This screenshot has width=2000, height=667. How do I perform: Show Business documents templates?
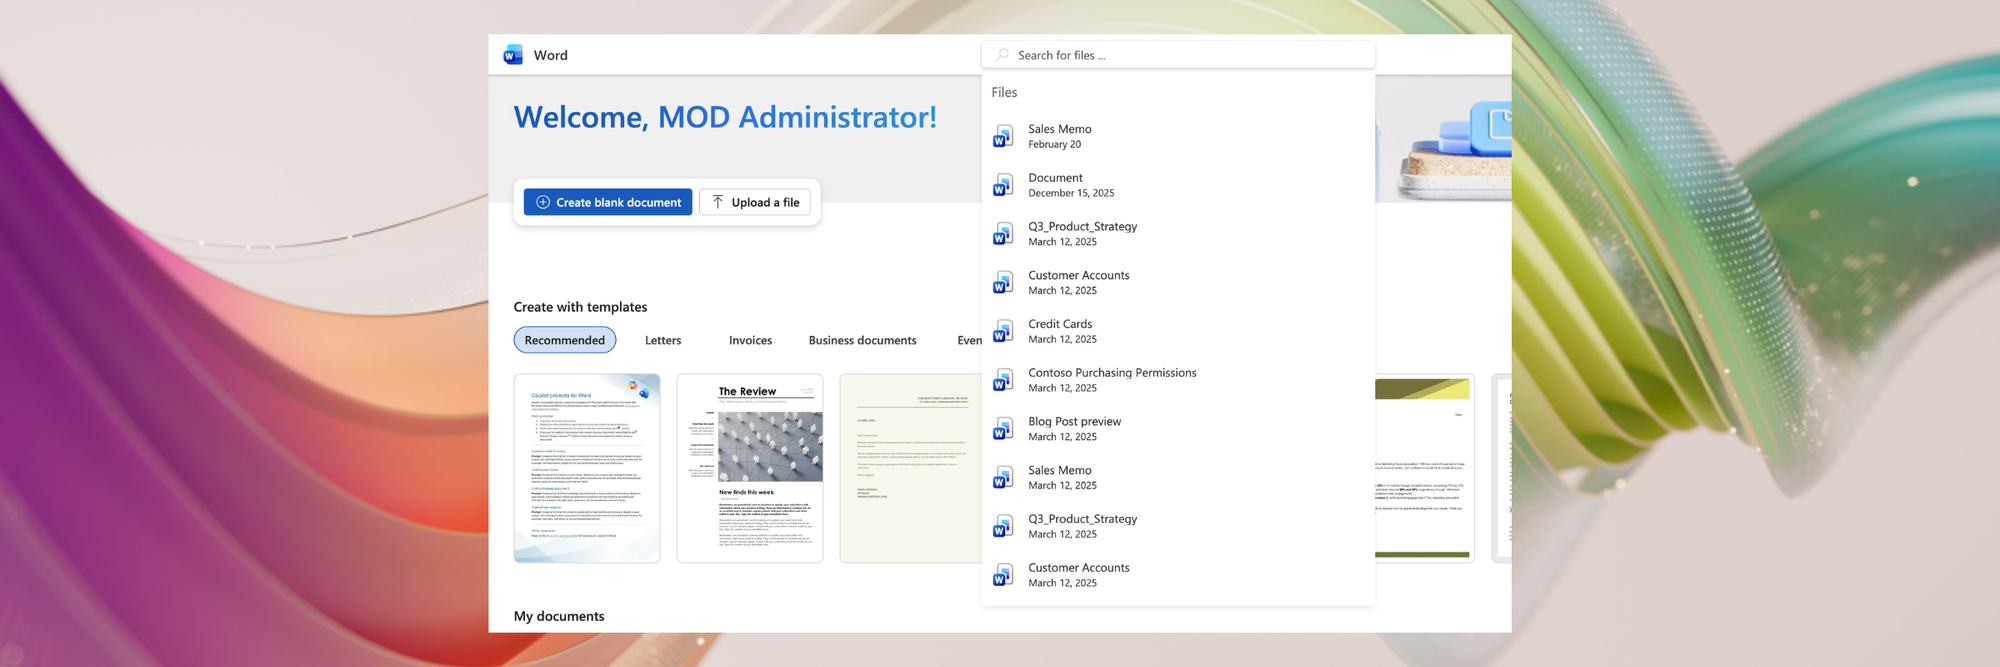862,340
